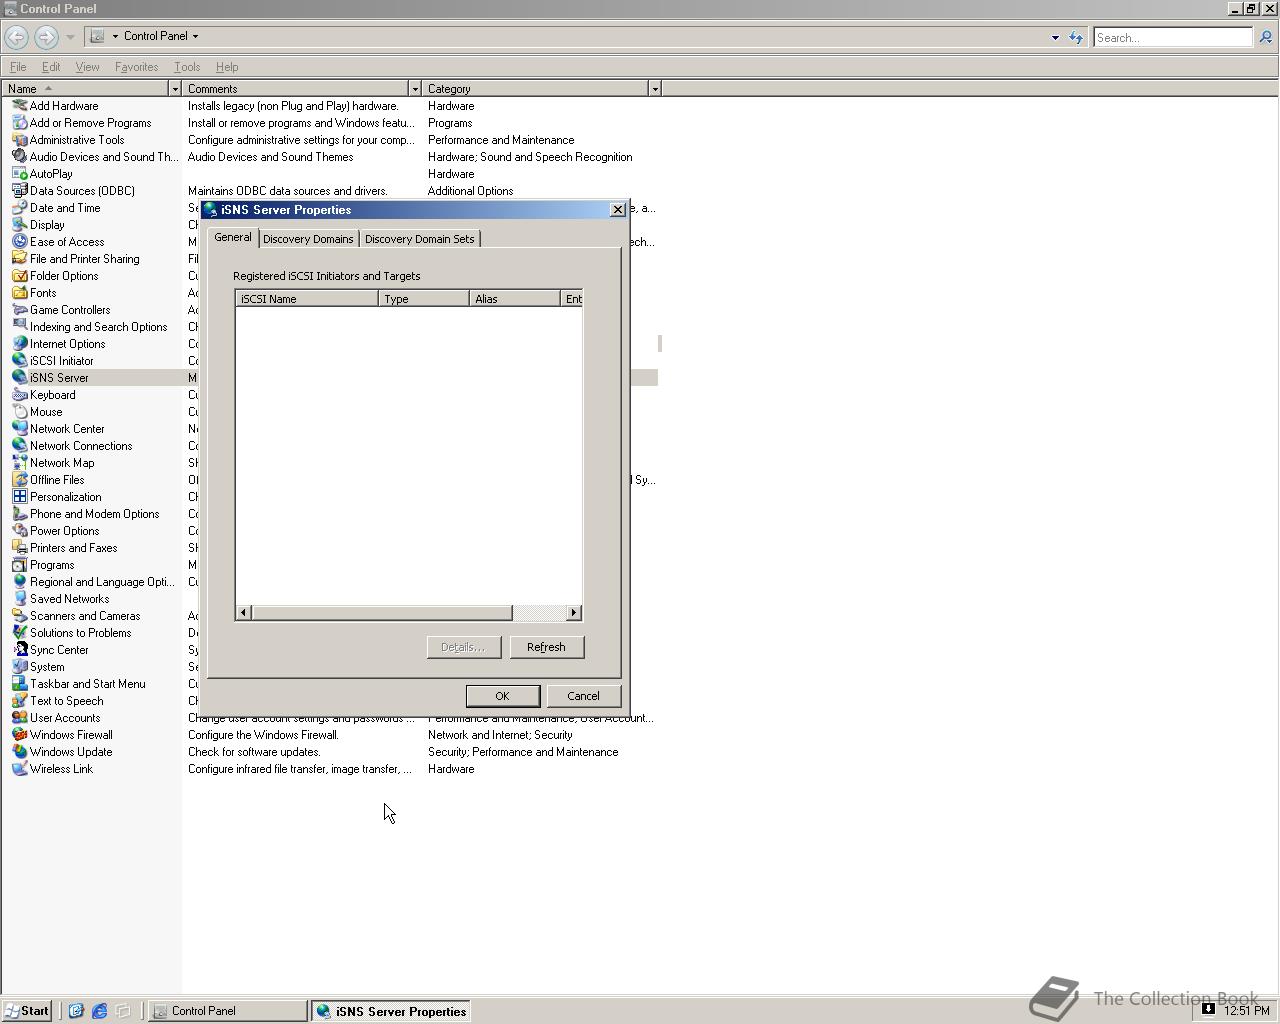Click the Details button
Image resolution: width=1280 pixels, height=1024 pixels.
(463, 647)
